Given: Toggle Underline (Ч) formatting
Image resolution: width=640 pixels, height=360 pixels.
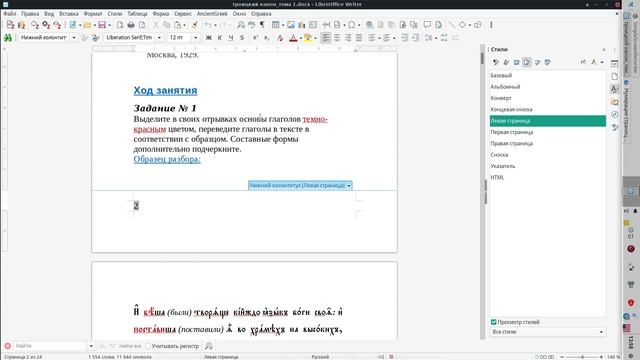Looking at the screenshot, I should pos(231,38).
